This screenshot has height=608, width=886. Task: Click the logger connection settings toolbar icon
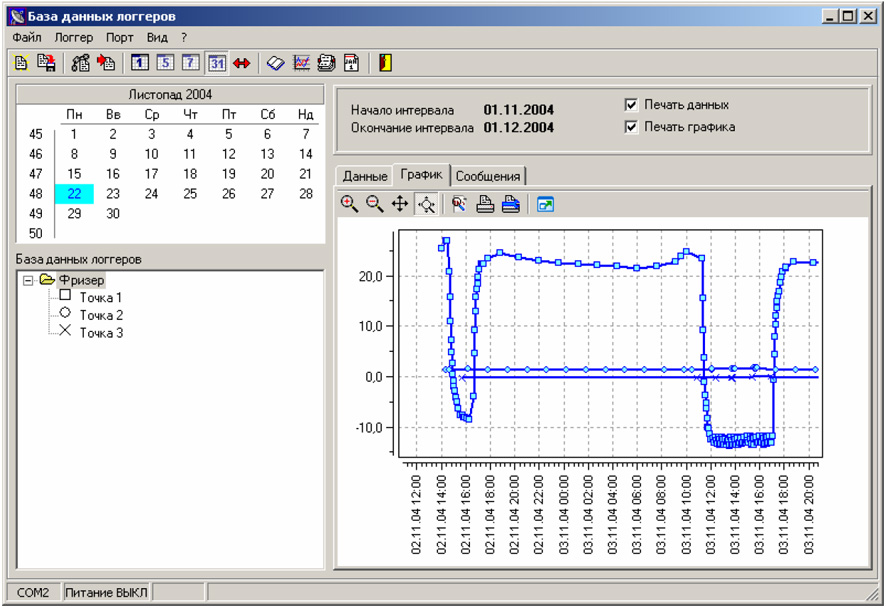(x=80, y=63)
